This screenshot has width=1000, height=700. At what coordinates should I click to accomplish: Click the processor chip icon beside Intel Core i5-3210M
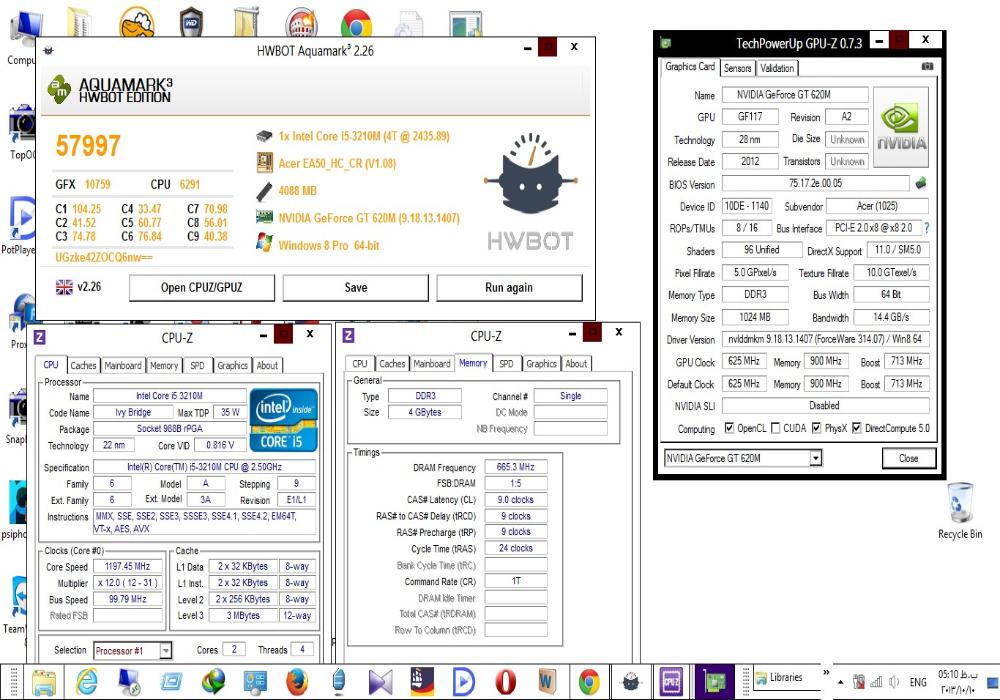[264, 136]
